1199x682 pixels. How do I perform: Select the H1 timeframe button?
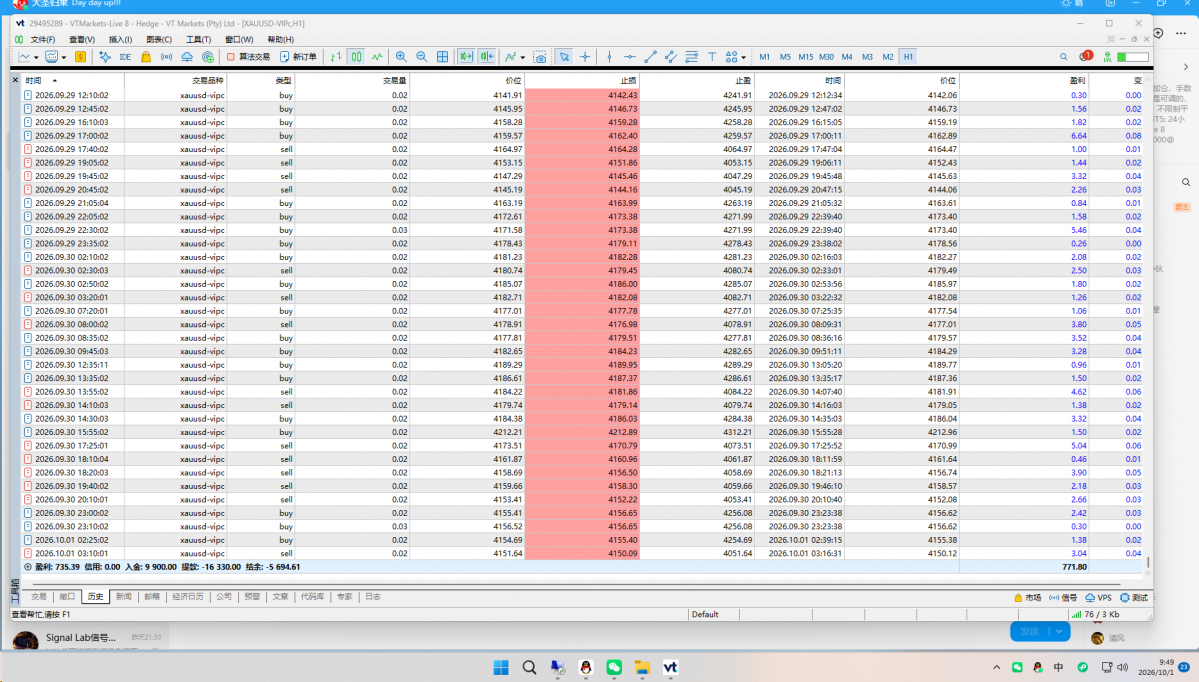pyautogui.click(x=908, y=57)
